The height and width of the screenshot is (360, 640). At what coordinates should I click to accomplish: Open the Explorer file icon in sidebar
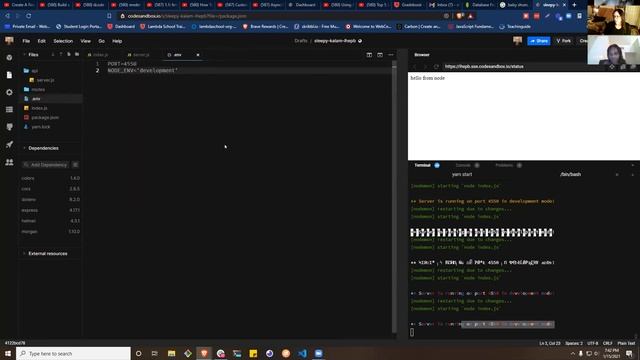(9, 75)
